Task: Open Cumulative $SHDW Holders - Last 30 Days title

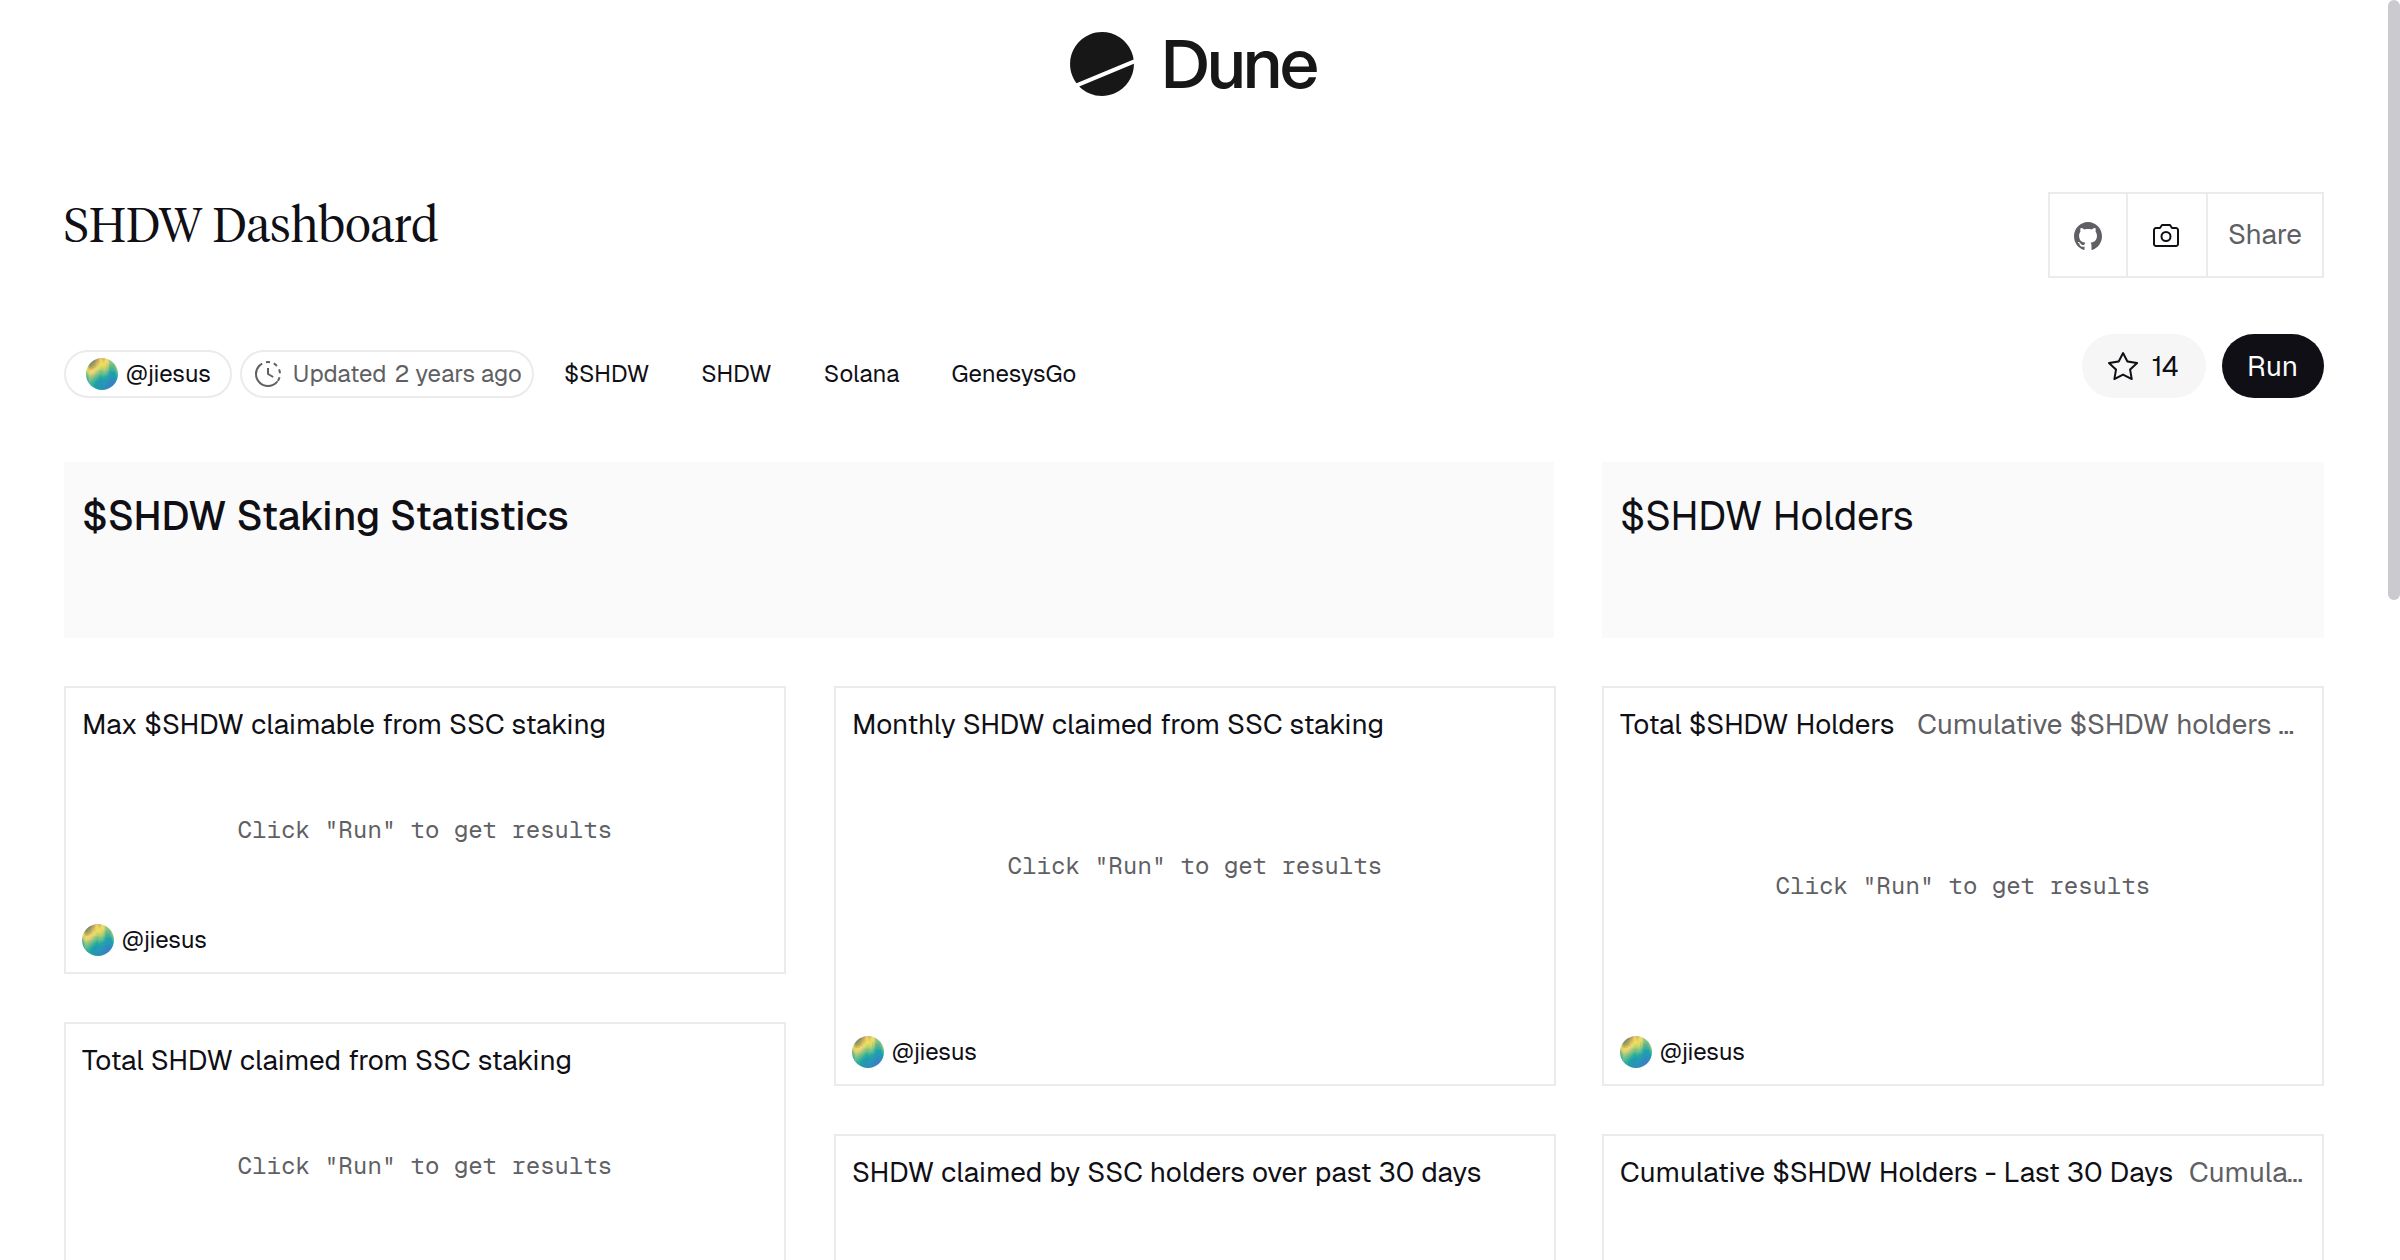Action: pyautogui.click(x=1895, y=1173)
